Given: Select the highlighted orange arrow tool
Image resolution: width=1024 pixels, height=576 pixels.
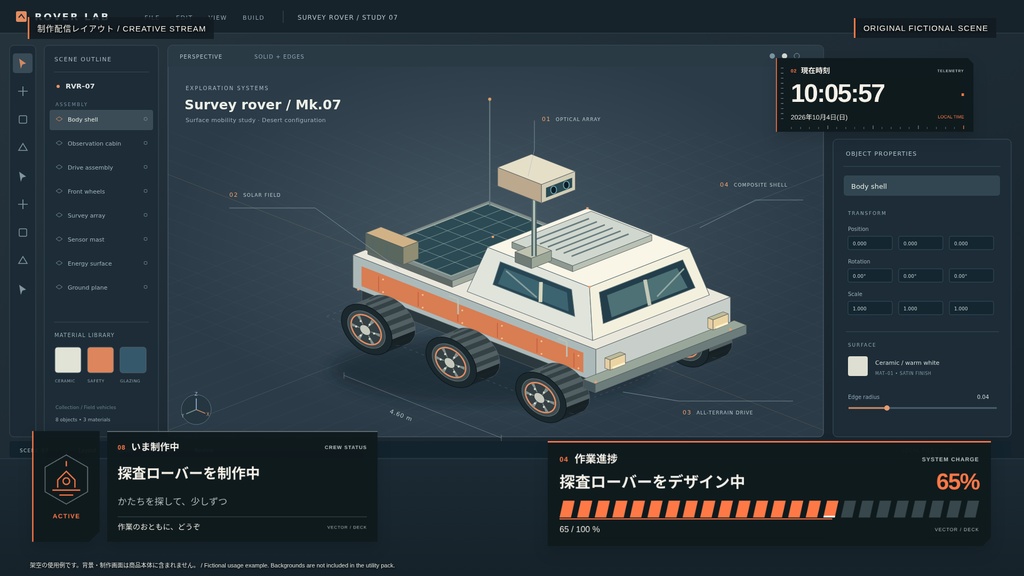Looking at the screenshot, I should pyautogui.click(x=22, y=63).
